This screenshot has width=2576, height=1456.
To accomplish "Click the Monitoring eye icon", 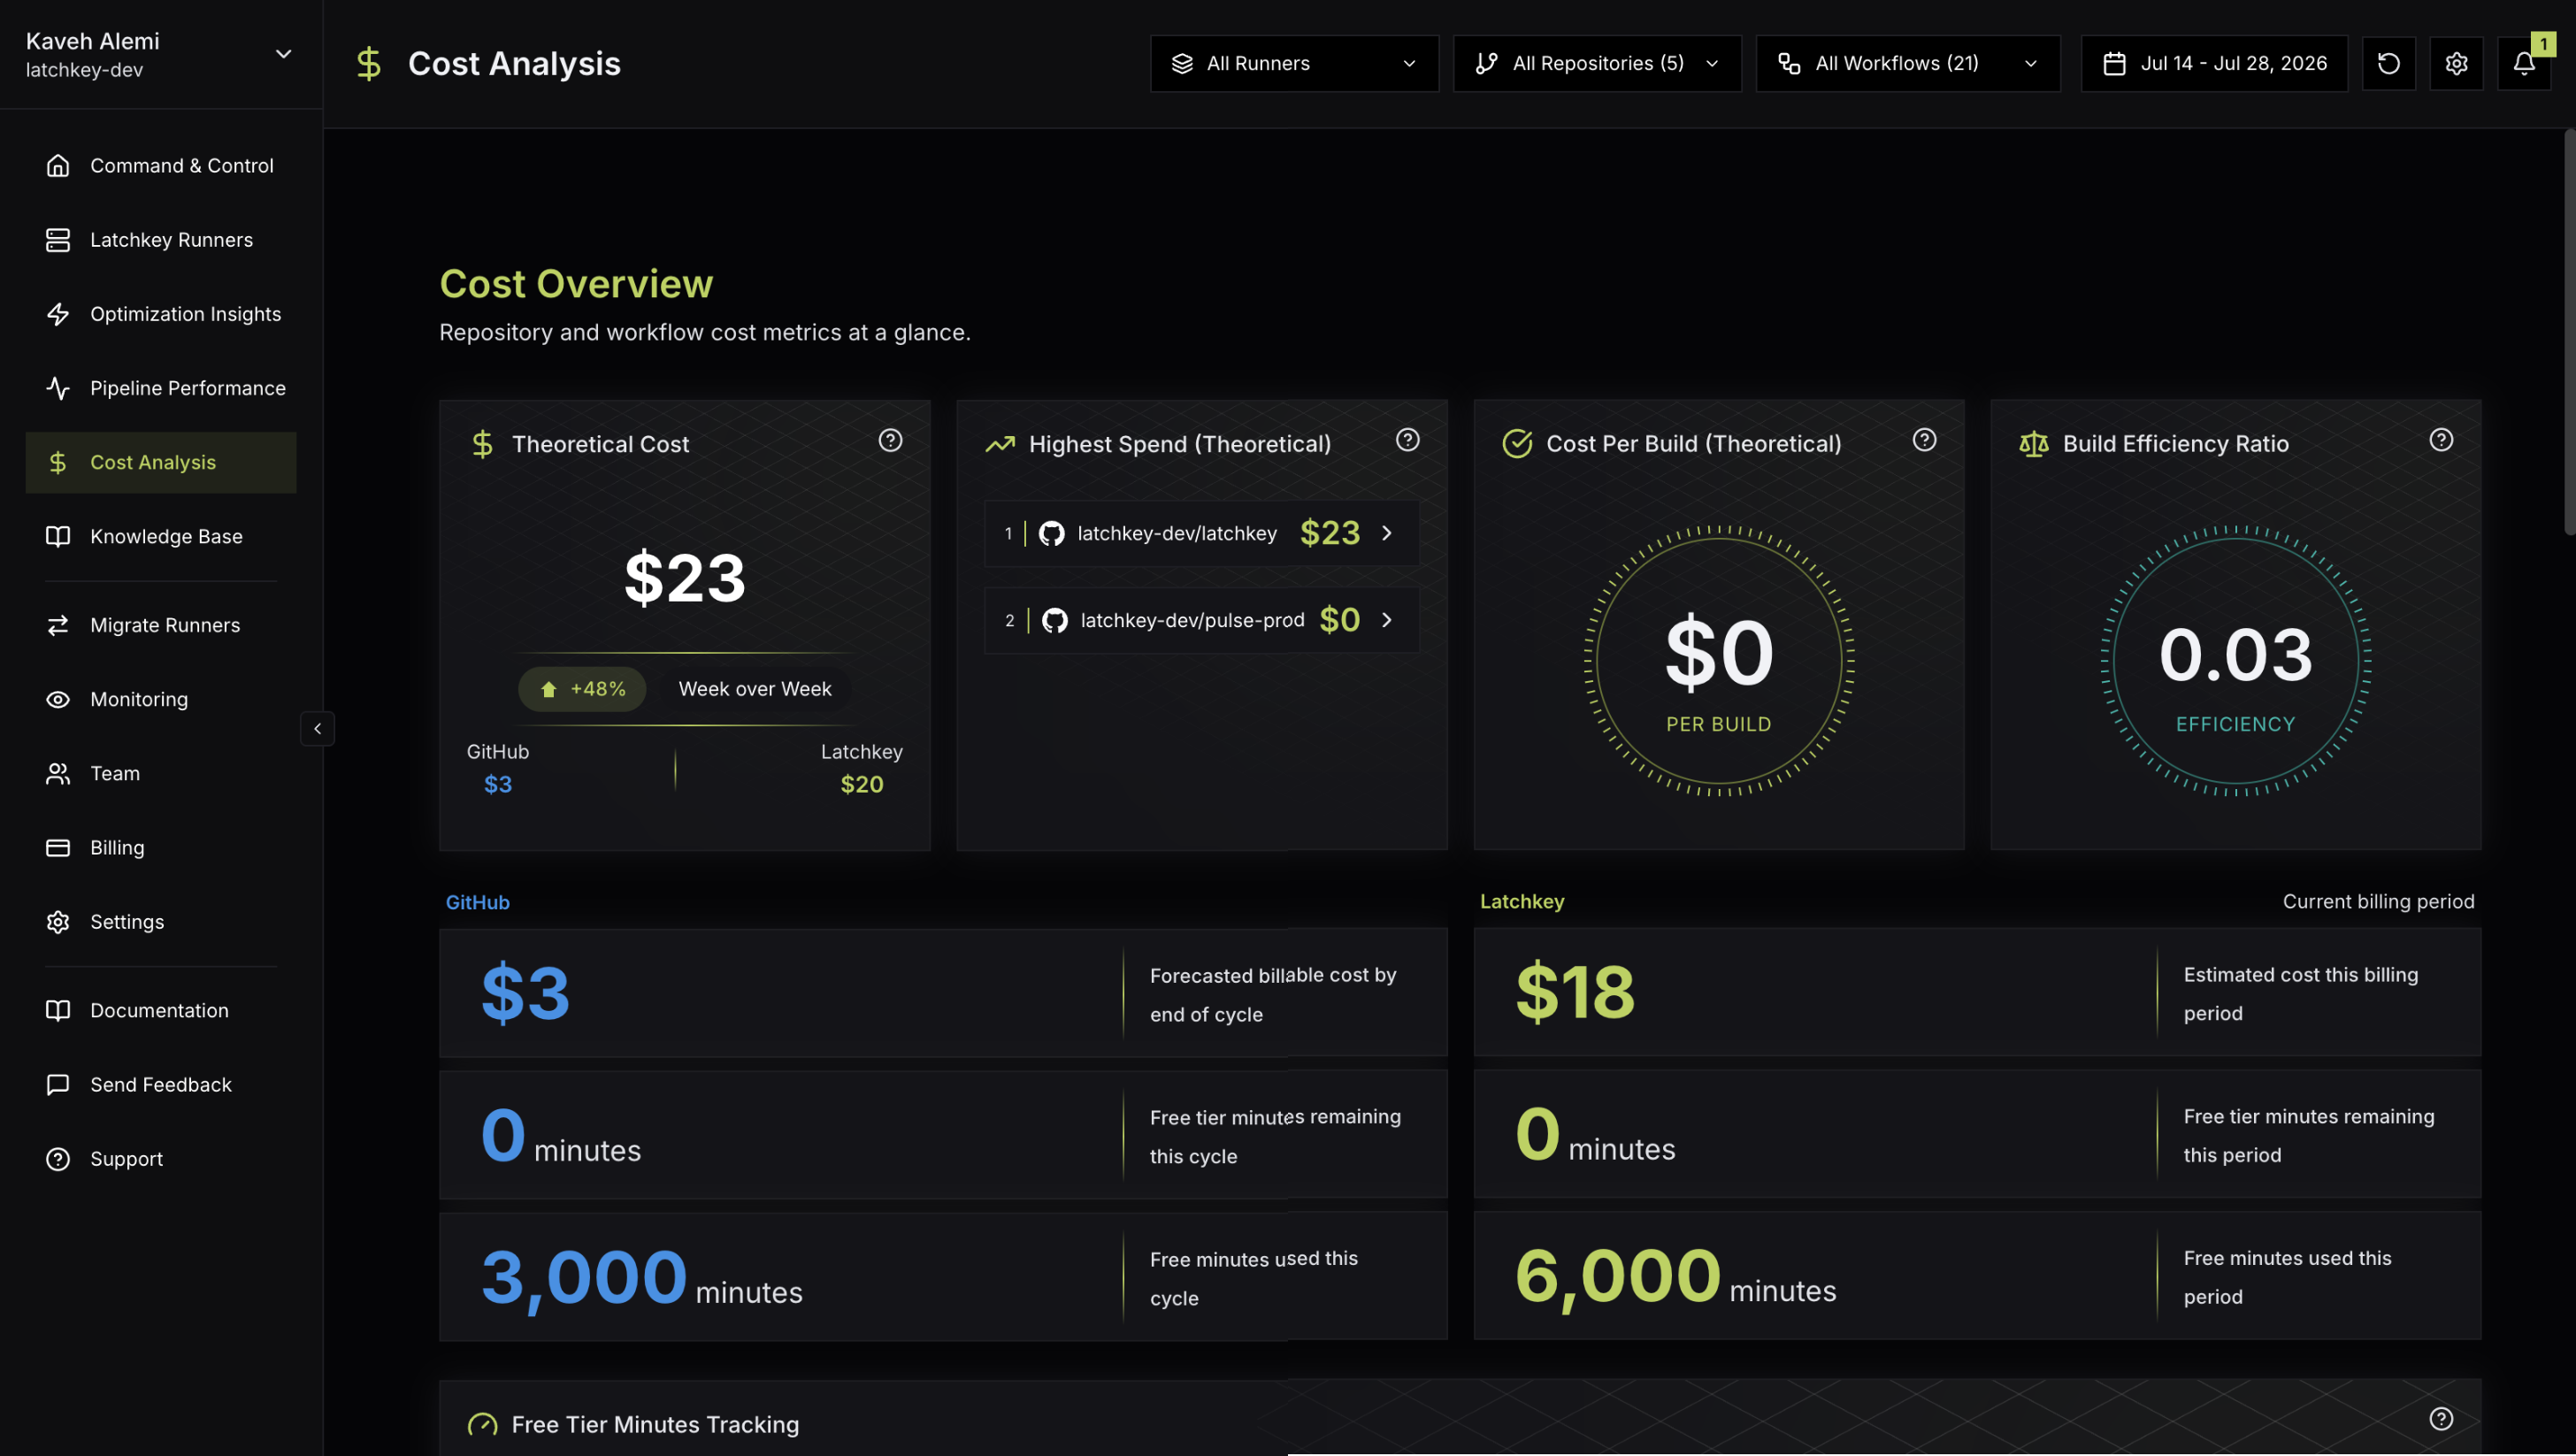I will (x=58, y=699).
